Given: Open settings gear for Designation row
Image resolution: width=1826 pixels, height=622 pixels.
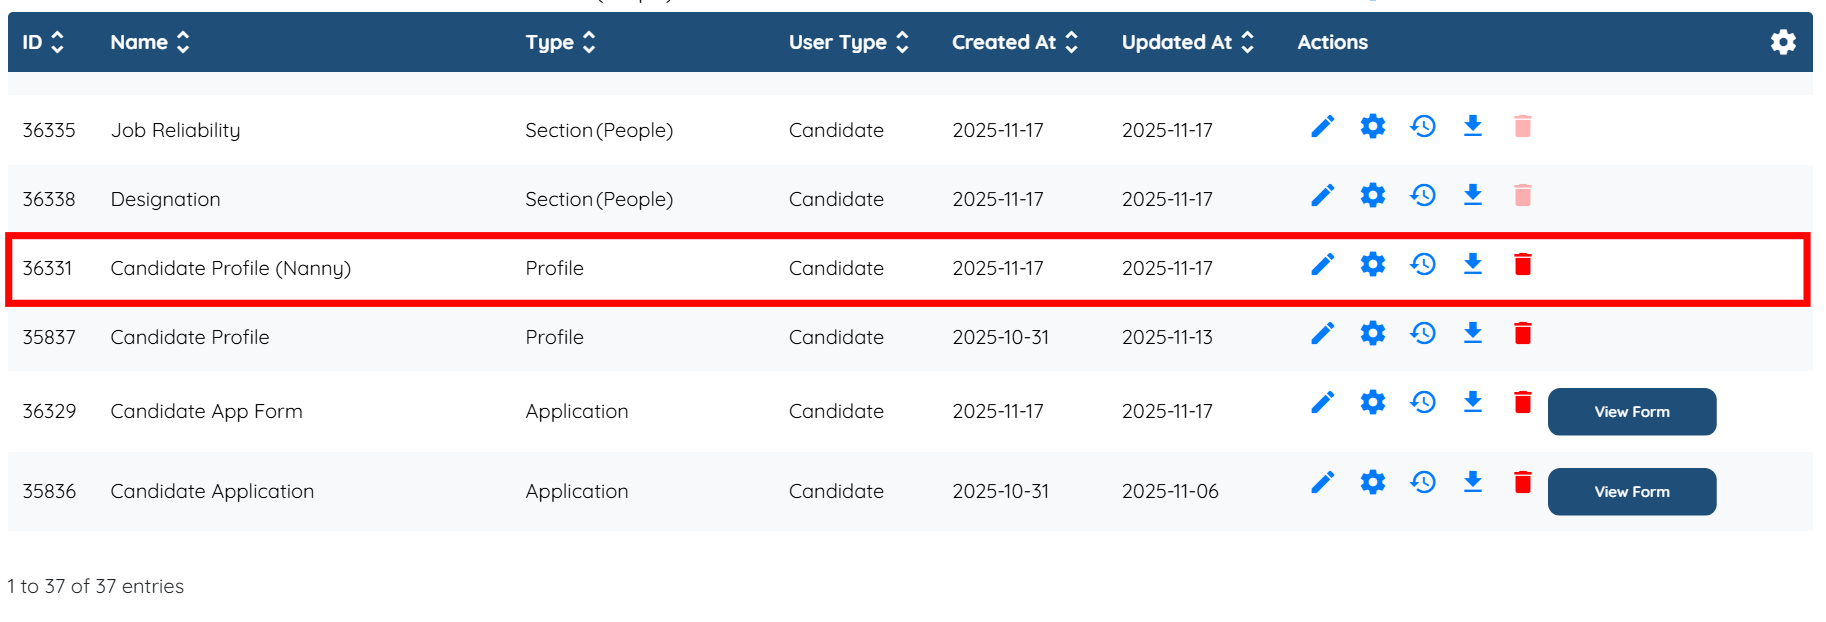Looking at the screenshot, I should coord(1372,195).
